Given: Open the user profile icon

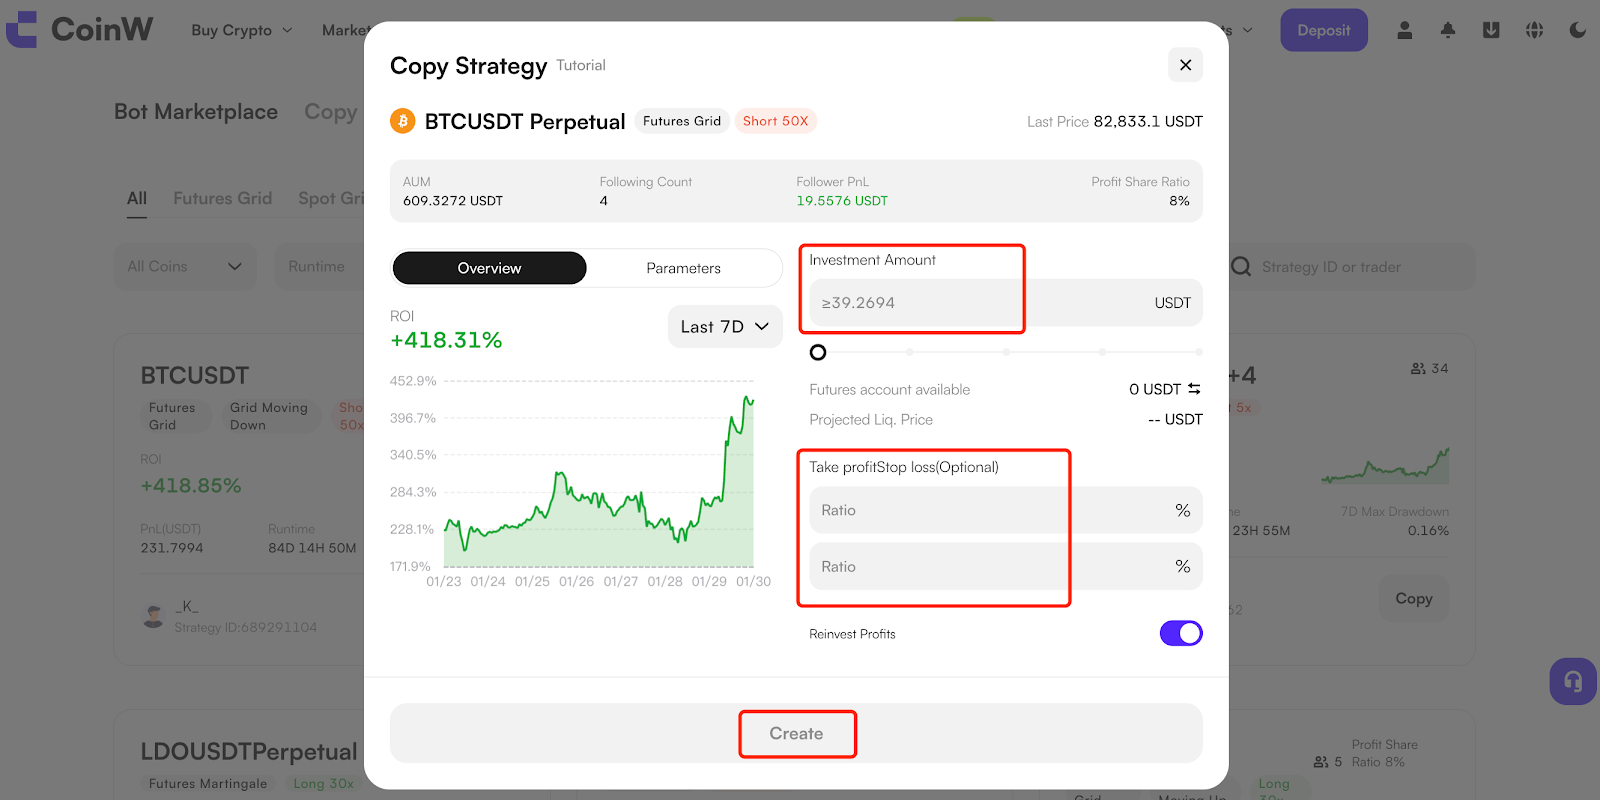Looking at the screenshot, I should tap(1404, 30).
